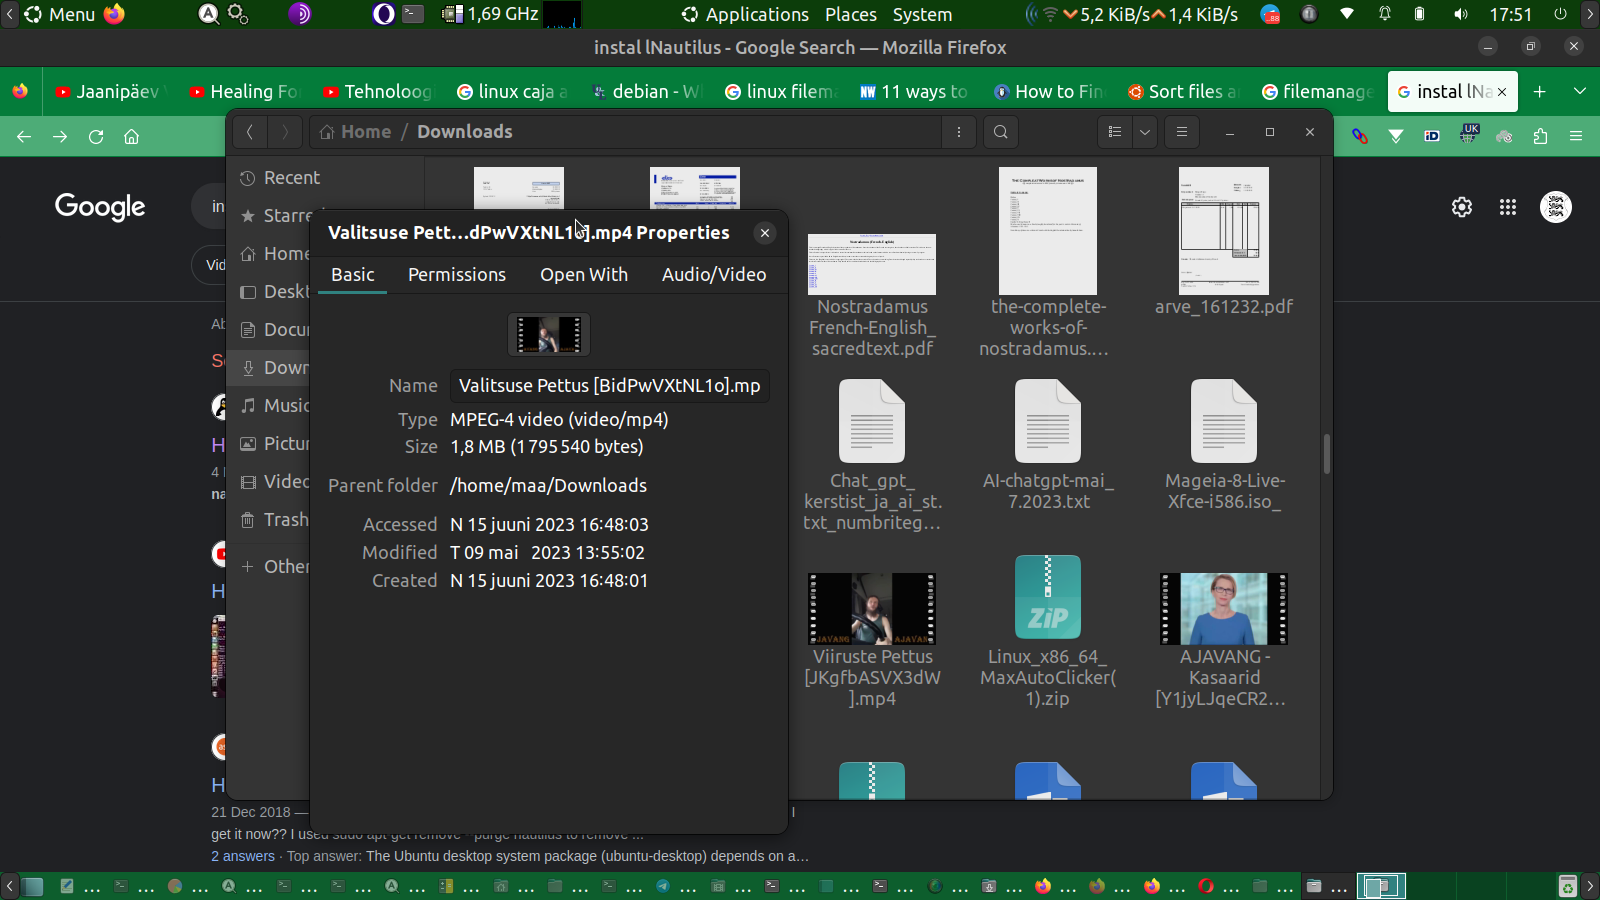The image size is (1600, 900).
Task: Click the file Name input field
Action: point(609,386)
